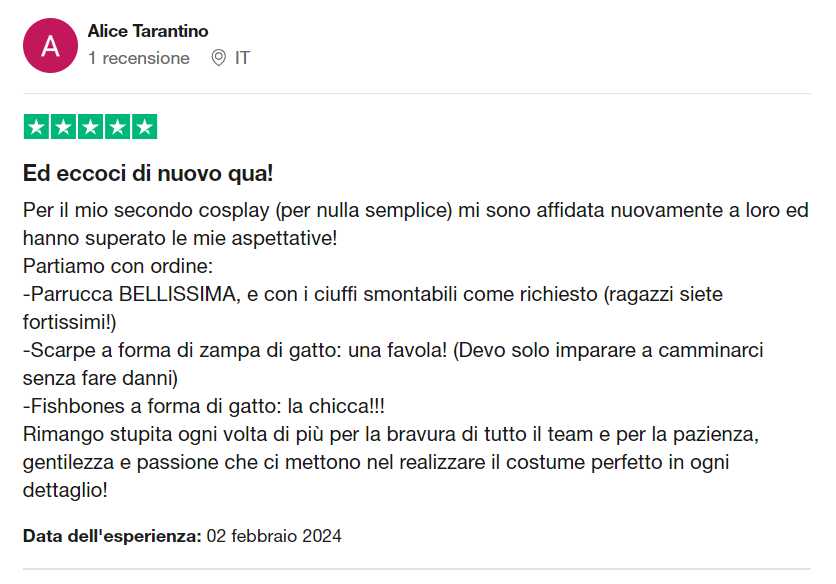The image size is (836, 584).
Task: Click the 'Scarpe a forma di zampa di gatto' line
Action: (x=393, y=364)
